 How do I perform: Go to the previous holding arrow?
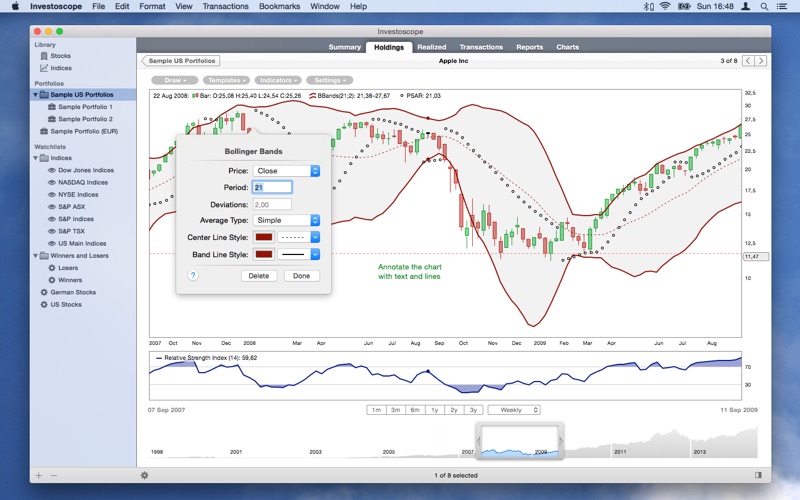748,61
